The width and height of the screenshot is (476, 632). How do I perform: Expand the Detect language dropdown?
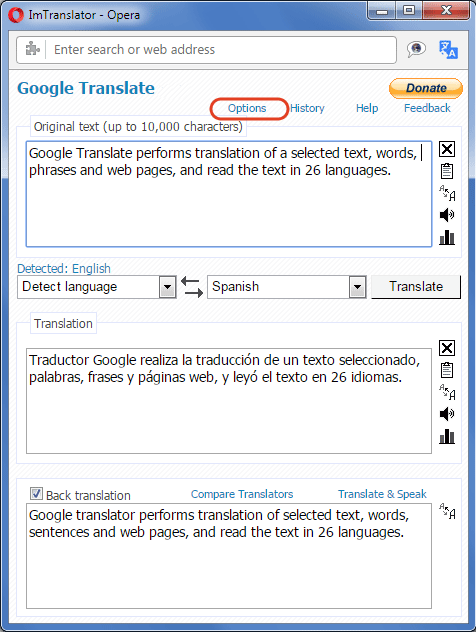[167, 287]
